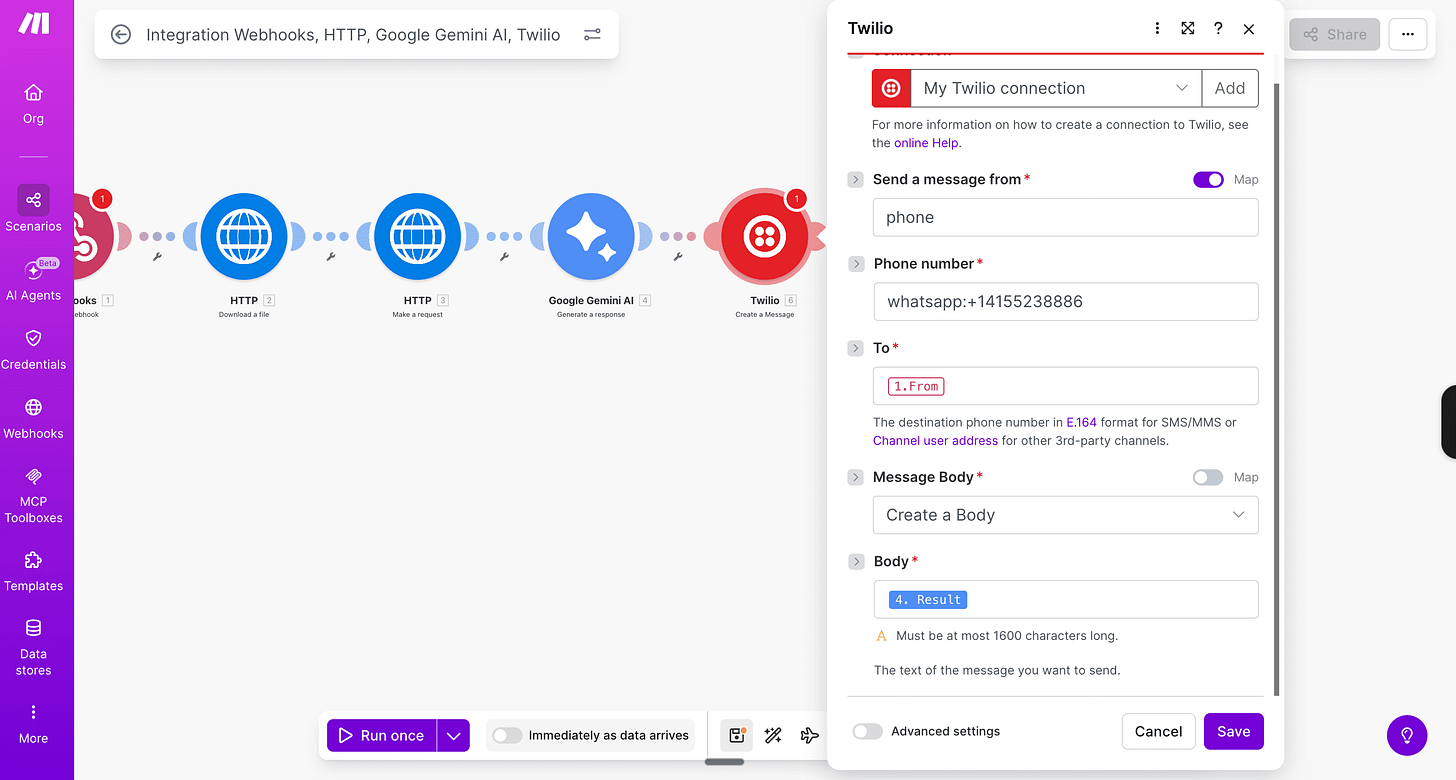Expand the Twilio panel to fullscreen
This screenshot has width=1456, height=780.
click(1188, 29)
